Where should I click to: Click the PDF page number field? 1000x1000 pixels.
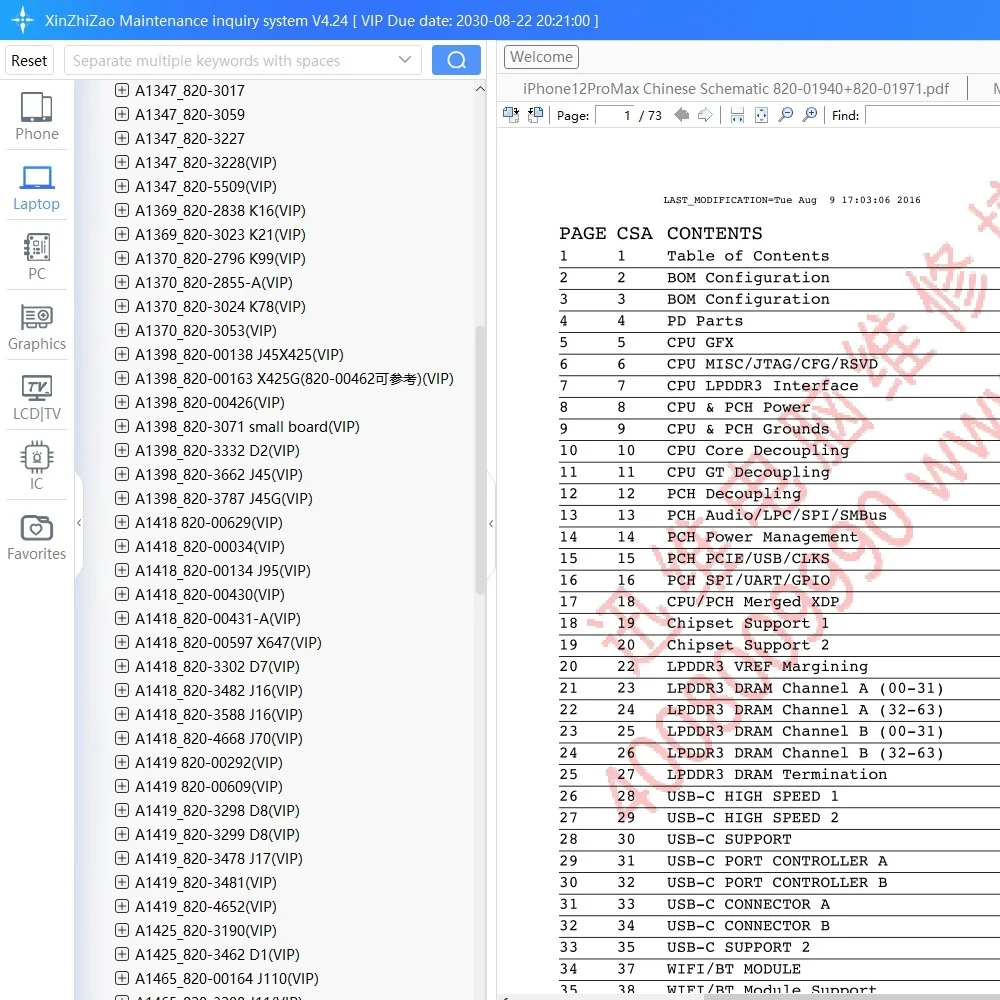pos(615,115)
